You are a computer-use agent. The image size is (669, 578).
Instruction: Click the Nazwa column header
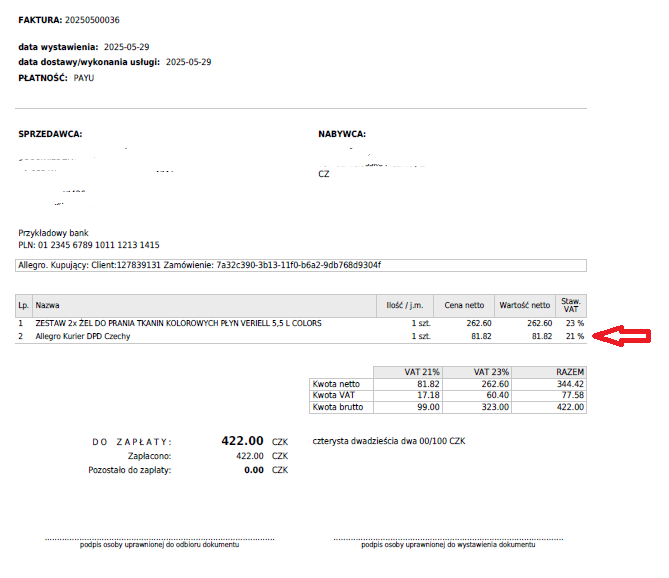48,304
